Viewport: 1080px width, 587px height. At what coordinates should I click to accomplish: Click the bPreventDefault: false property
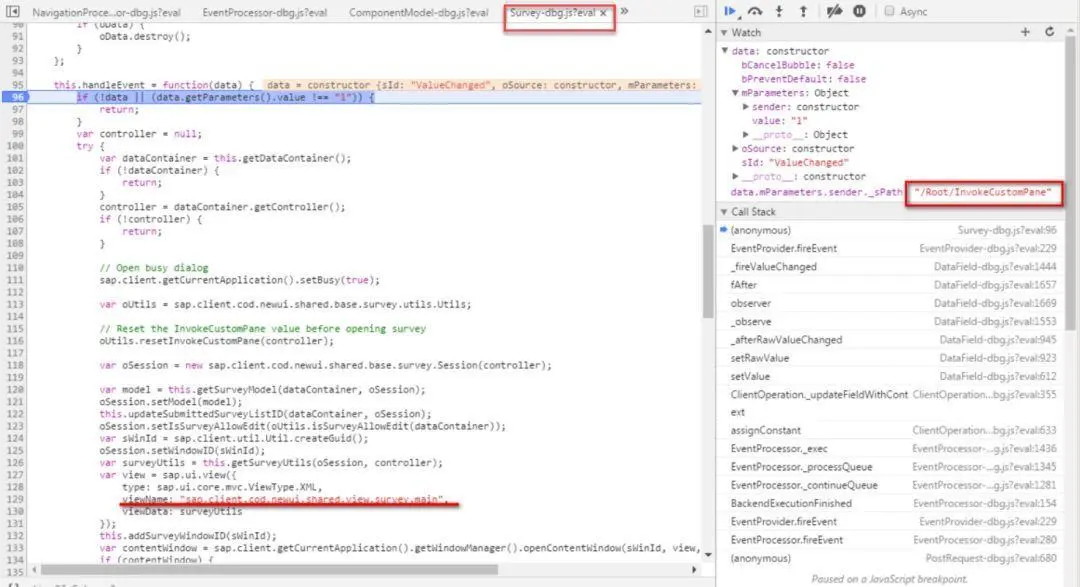tap(803, 79)
